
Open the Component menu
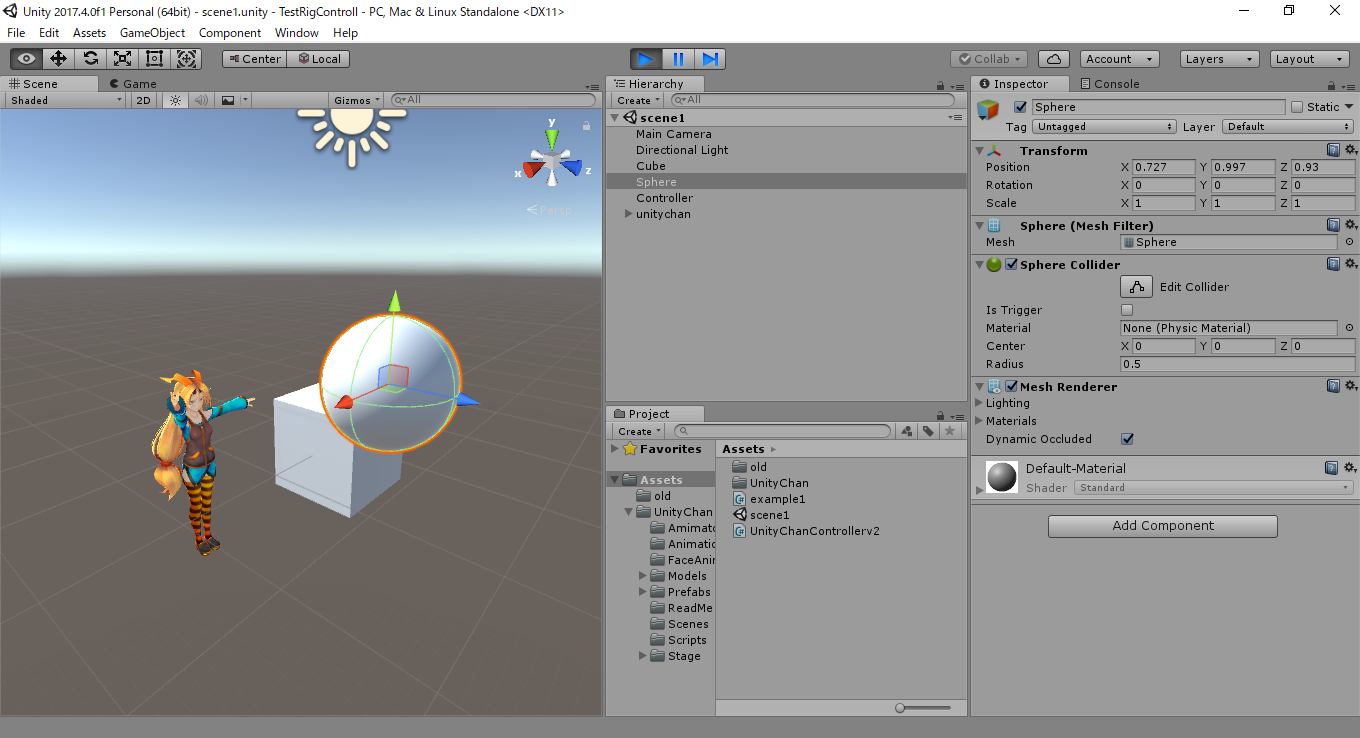point(230,33)
